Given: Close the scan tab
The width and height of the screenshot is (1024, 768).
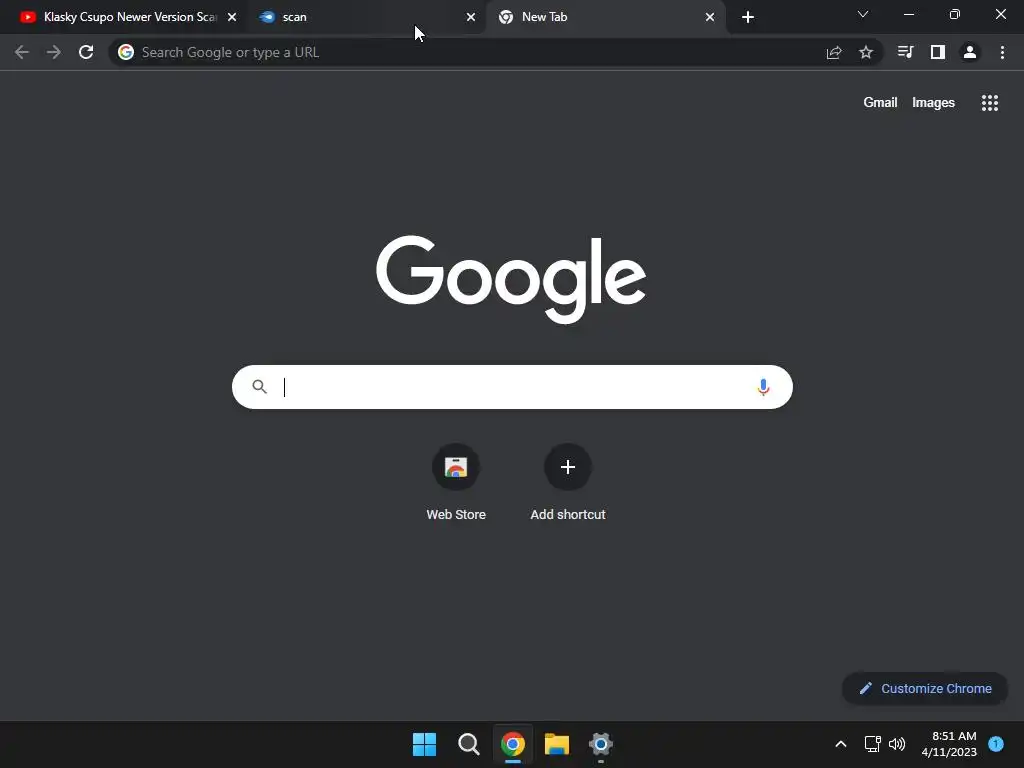Looking at the screenshot, I should [x=471, y=18].
